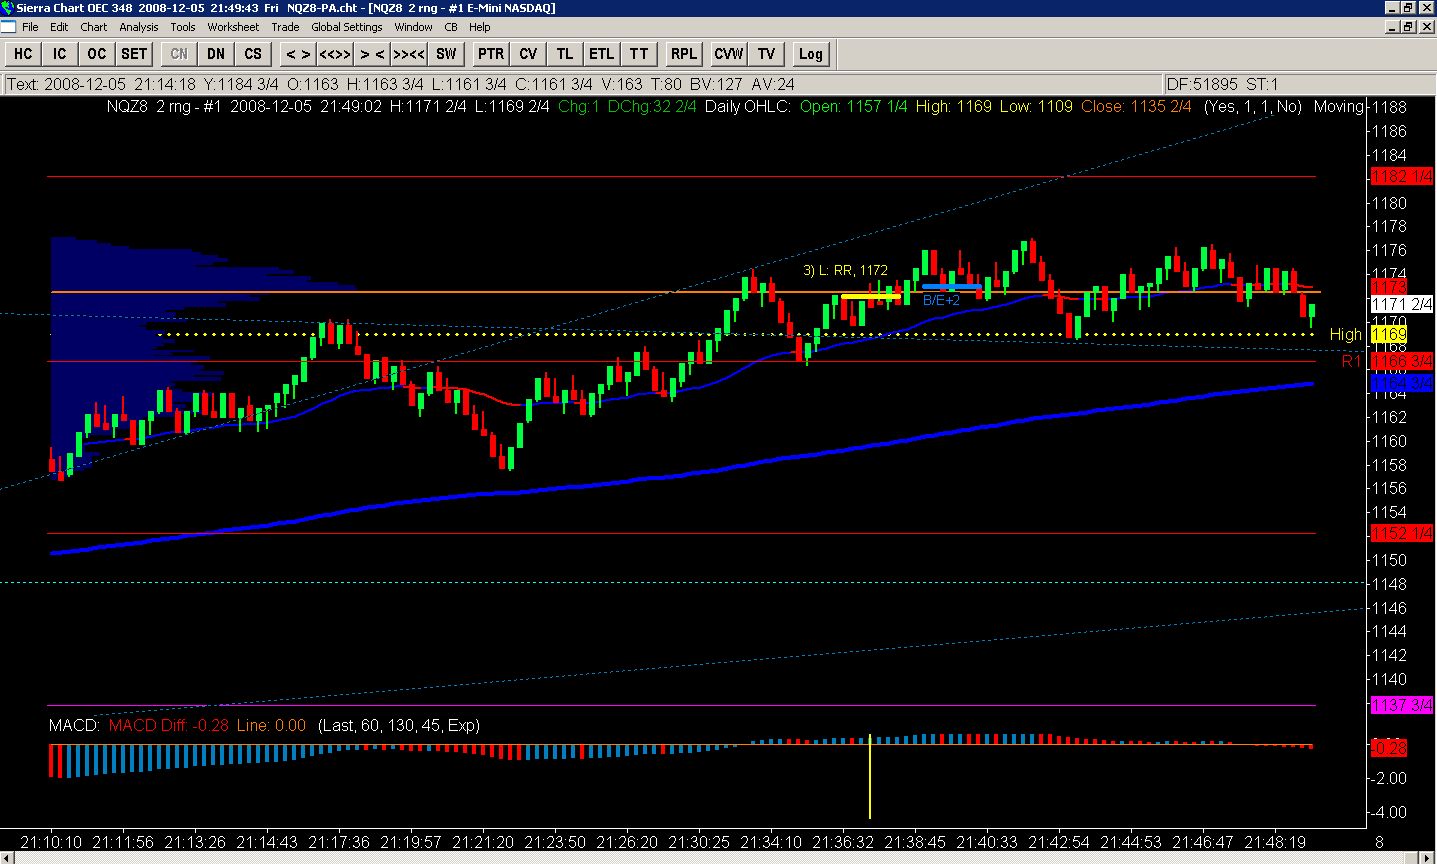
Task: Click the 21:21:20 time axis label
Action: point(483,842)
